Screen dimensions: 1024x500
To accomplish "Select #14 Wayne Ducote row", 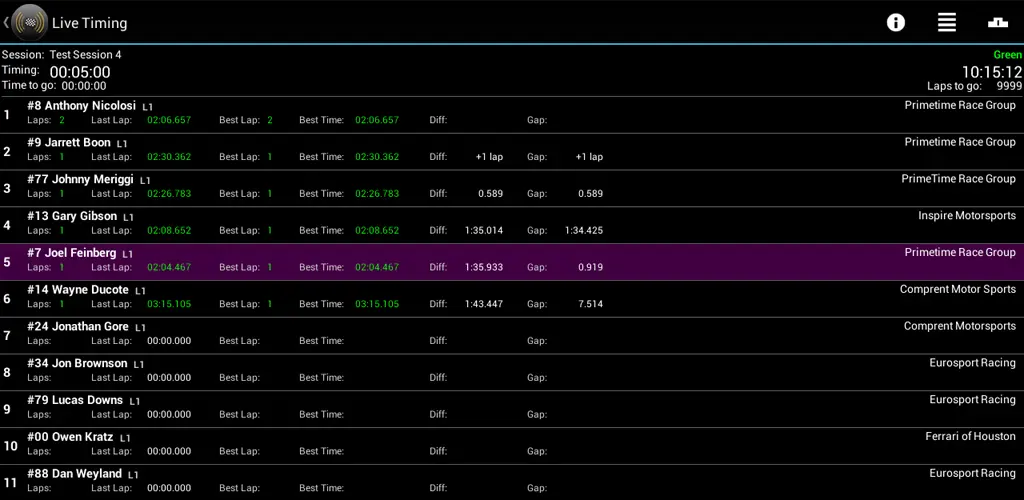I will tap(512, 299).
